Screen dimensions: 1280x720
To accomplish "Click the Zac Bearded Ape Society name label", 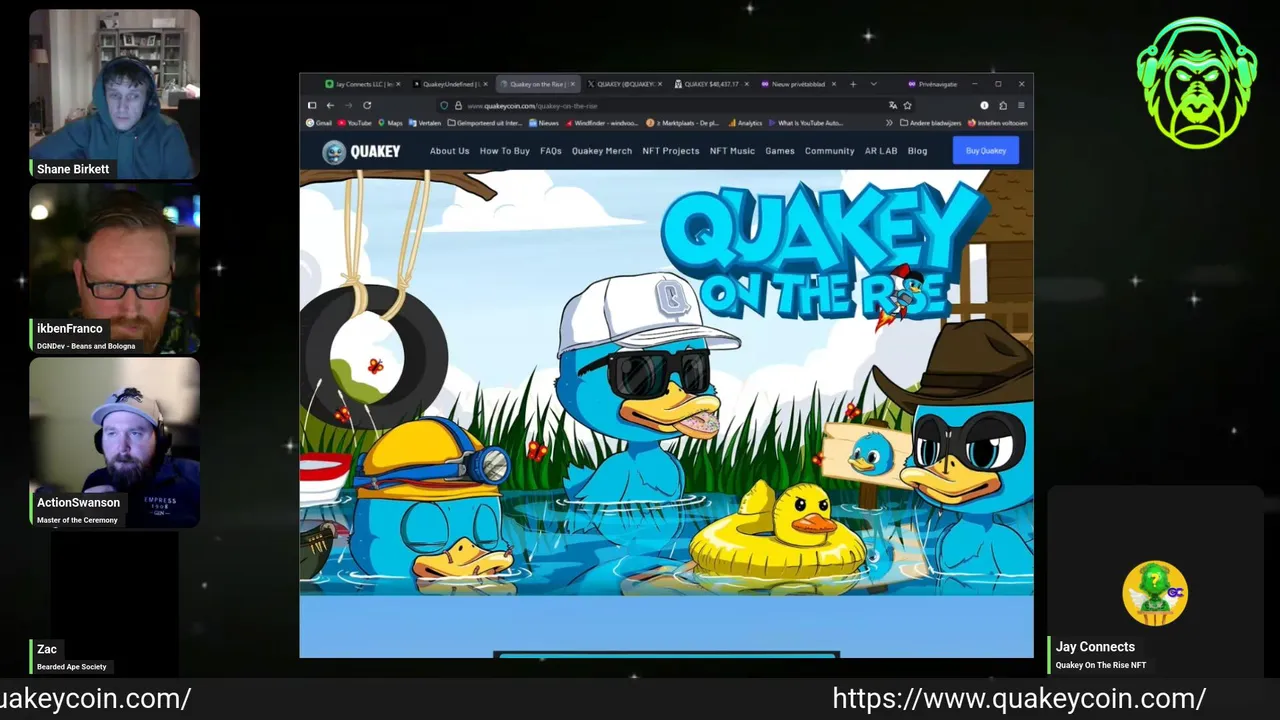I will (x=71, y=657).
